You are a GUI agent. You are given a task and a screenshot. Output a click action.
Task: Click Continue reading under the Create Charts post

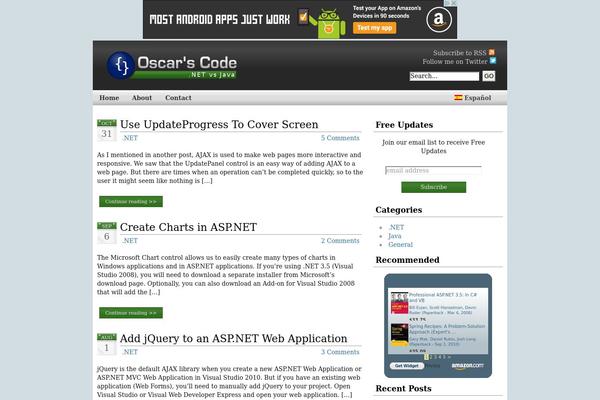point(131,313)
